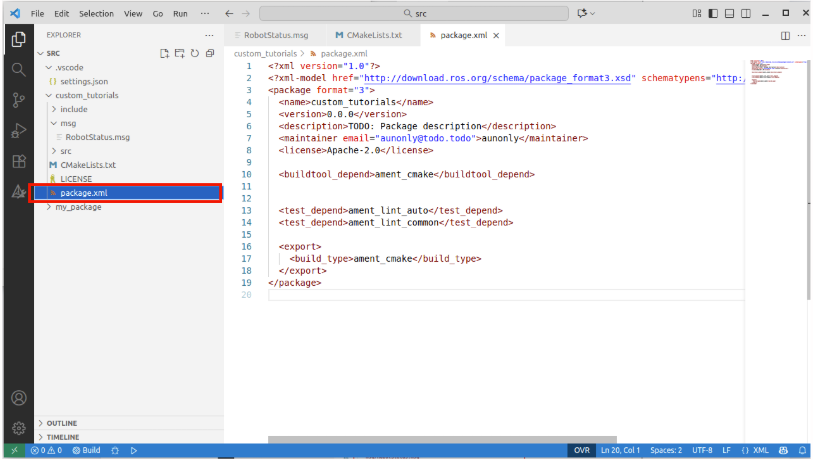This screenshot has height=460, width=813.
Task: Click the New File icon in Explorer
Action: 165,53
